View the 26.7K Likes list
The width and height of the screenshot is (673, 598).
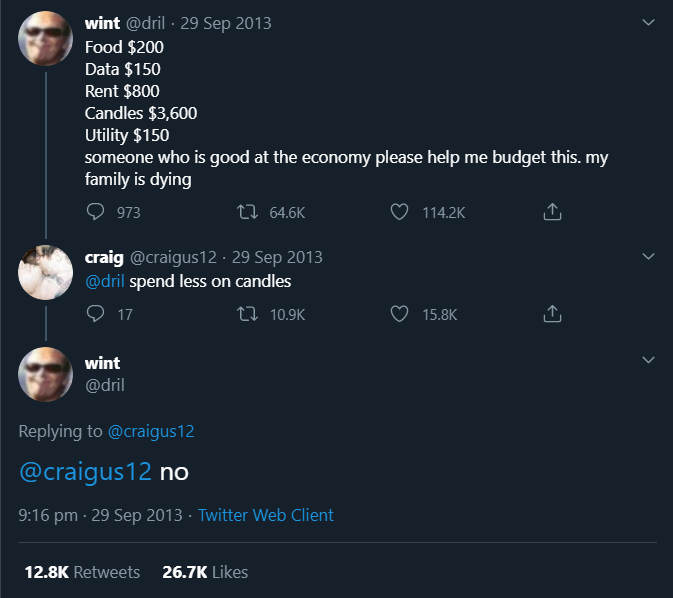(205, 572)
